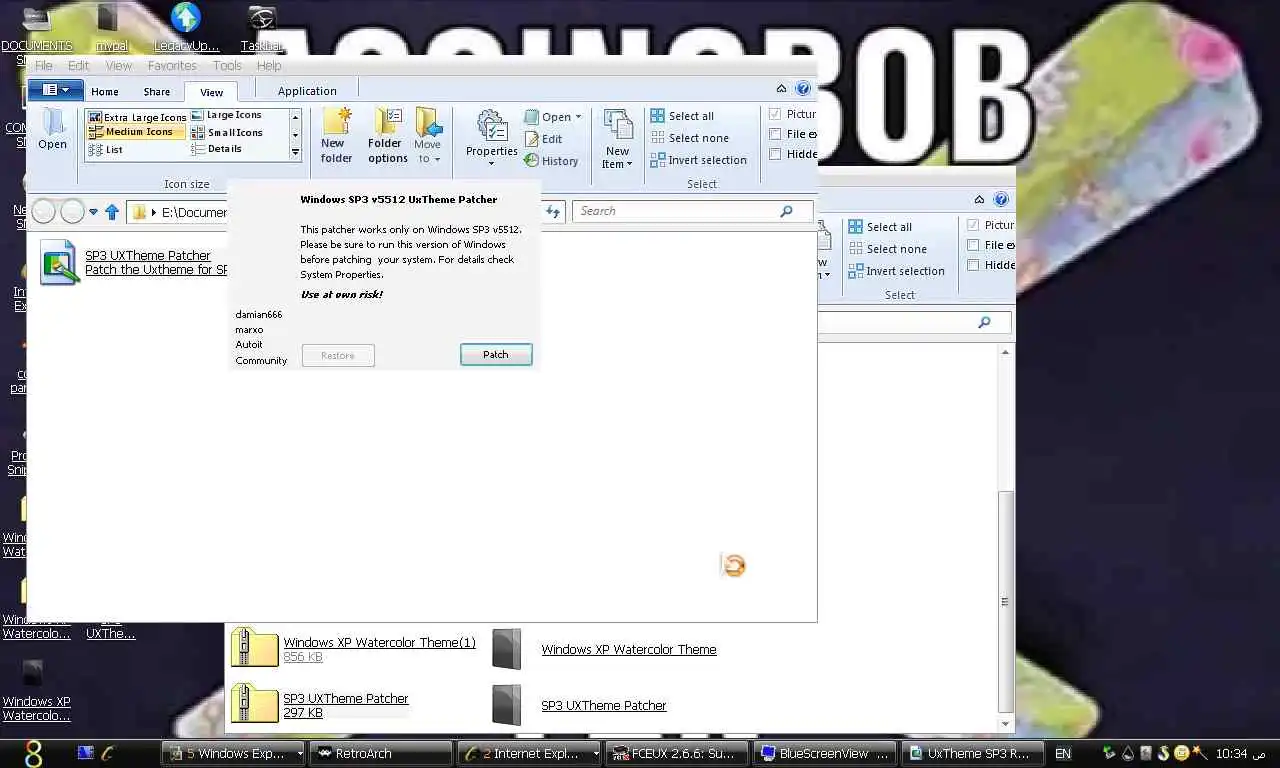The image size is (1280, 768).
Task: Switch to the Share ribbon tab
Action: [157, 91]
